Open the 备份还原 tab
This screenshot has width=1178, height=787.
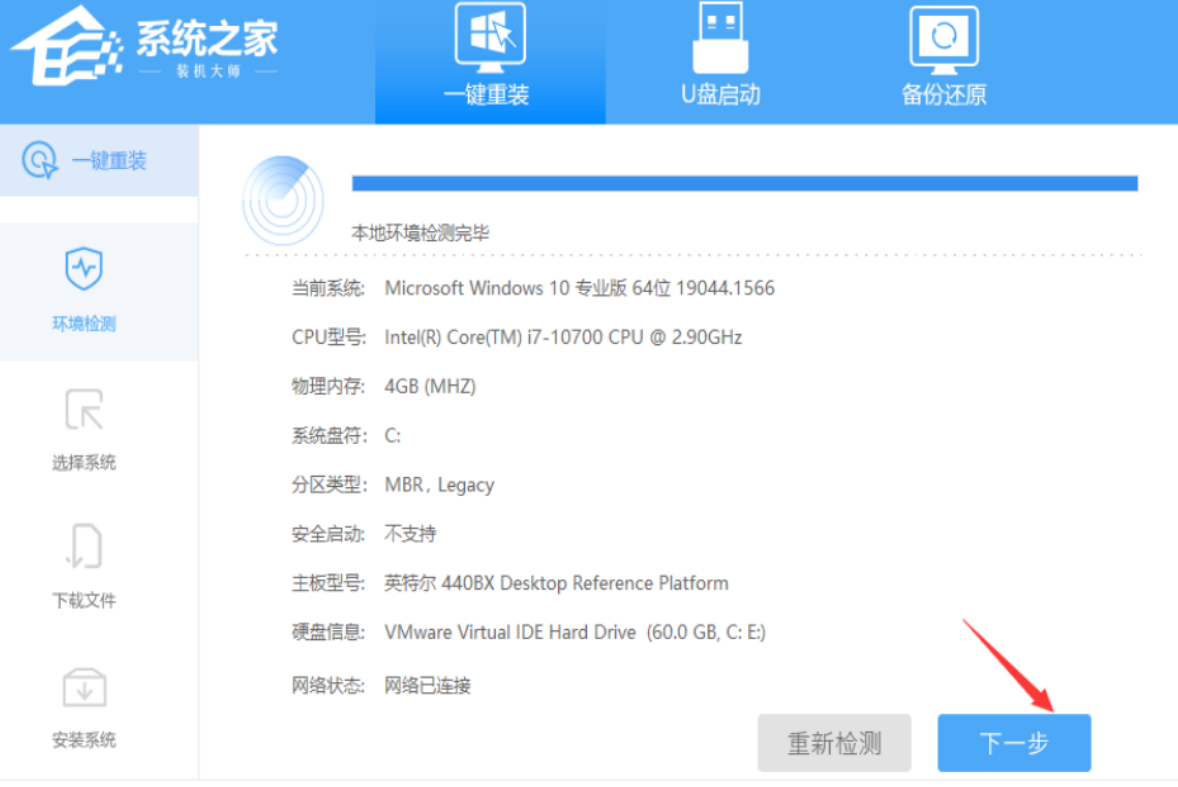point(943,39)
